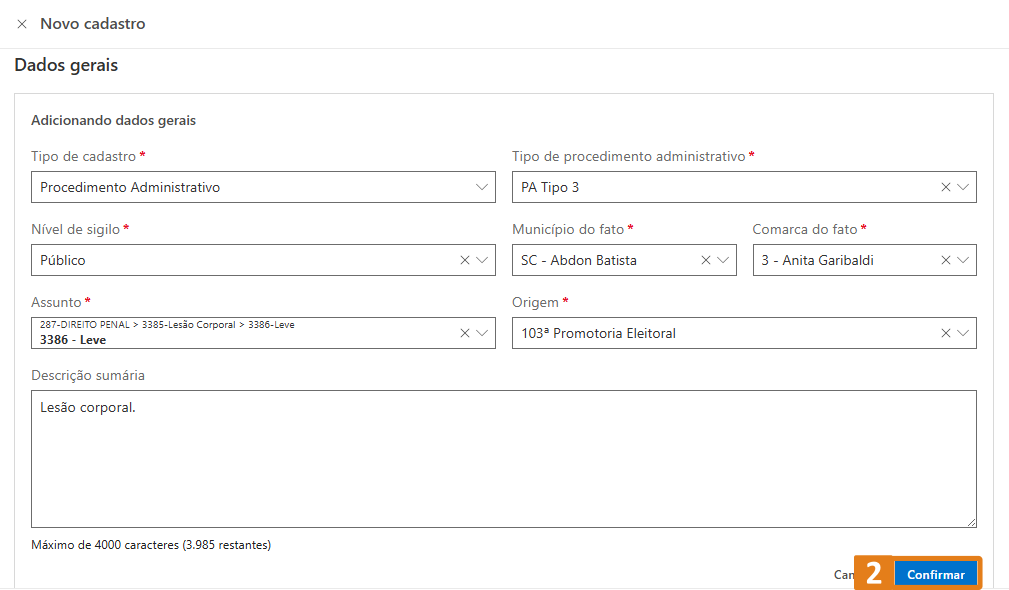1009x590 pixels.
Task: Clear the 3386 - Leve assunto
Action: click(465, 333)
